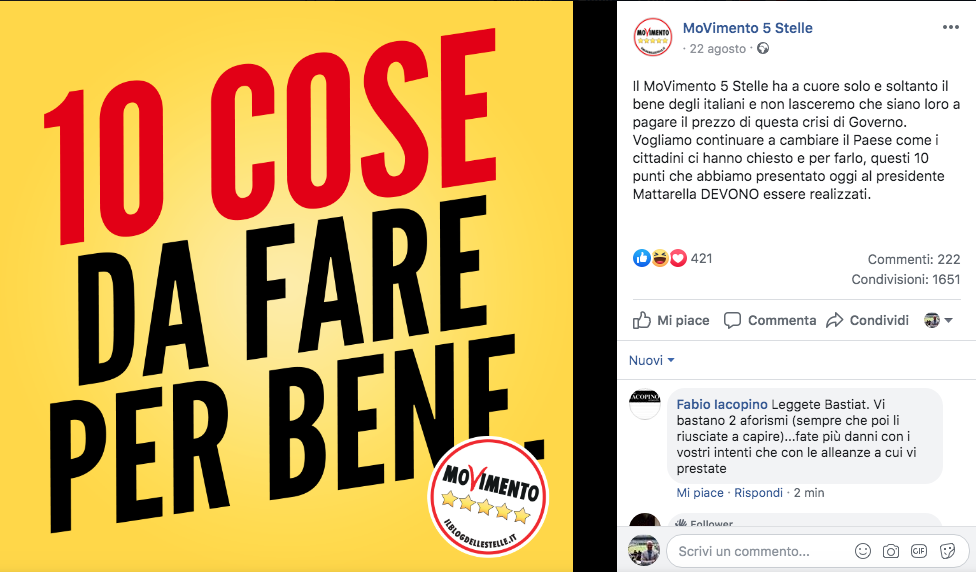The height and width of the screenshot is (572, 976).
Task: Toggle Mi piace on the post
Action: 671,321
